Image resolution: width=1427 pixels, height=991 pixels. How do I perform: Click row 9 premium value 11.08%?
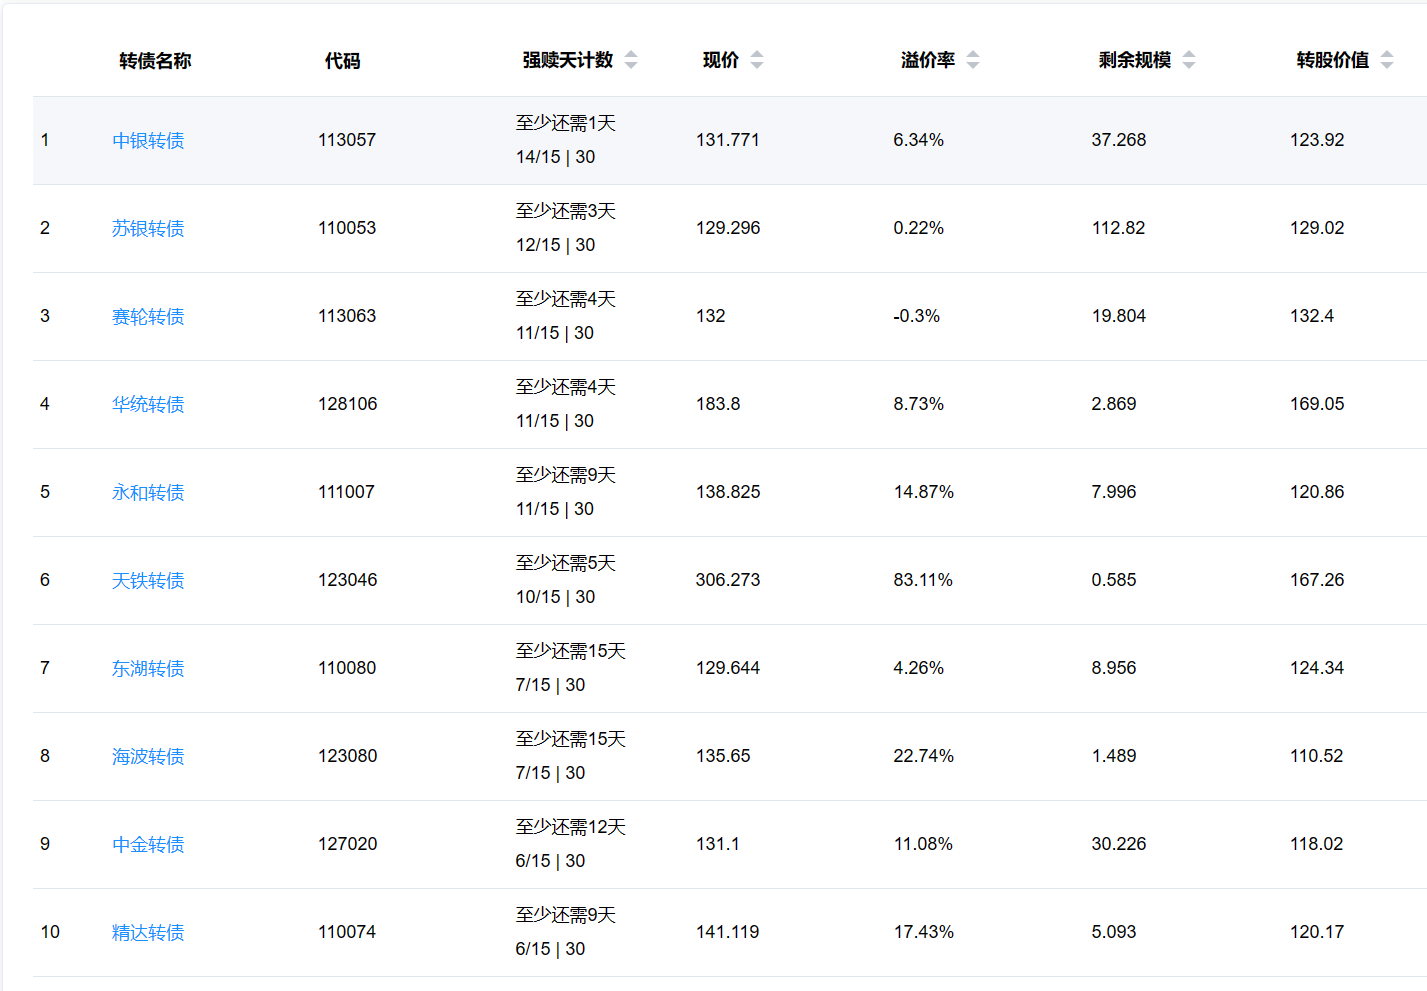pos(923,844)
